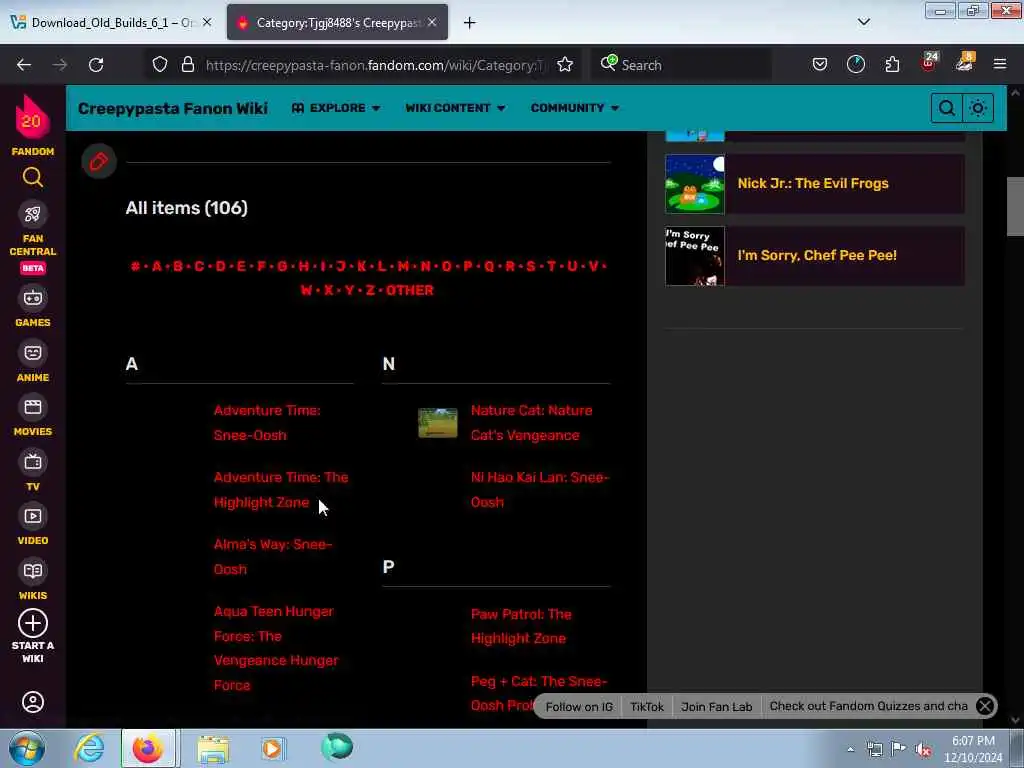Click the TikTok button

point(647,707)
